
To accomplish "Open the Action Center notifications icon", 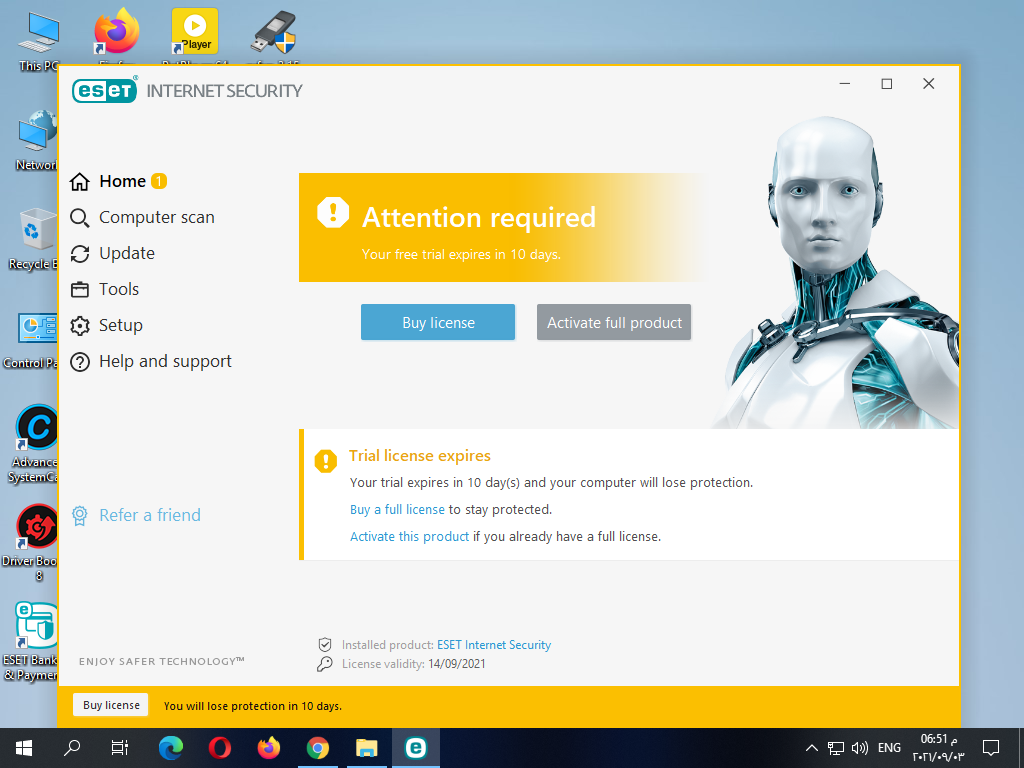I will 991,748.
